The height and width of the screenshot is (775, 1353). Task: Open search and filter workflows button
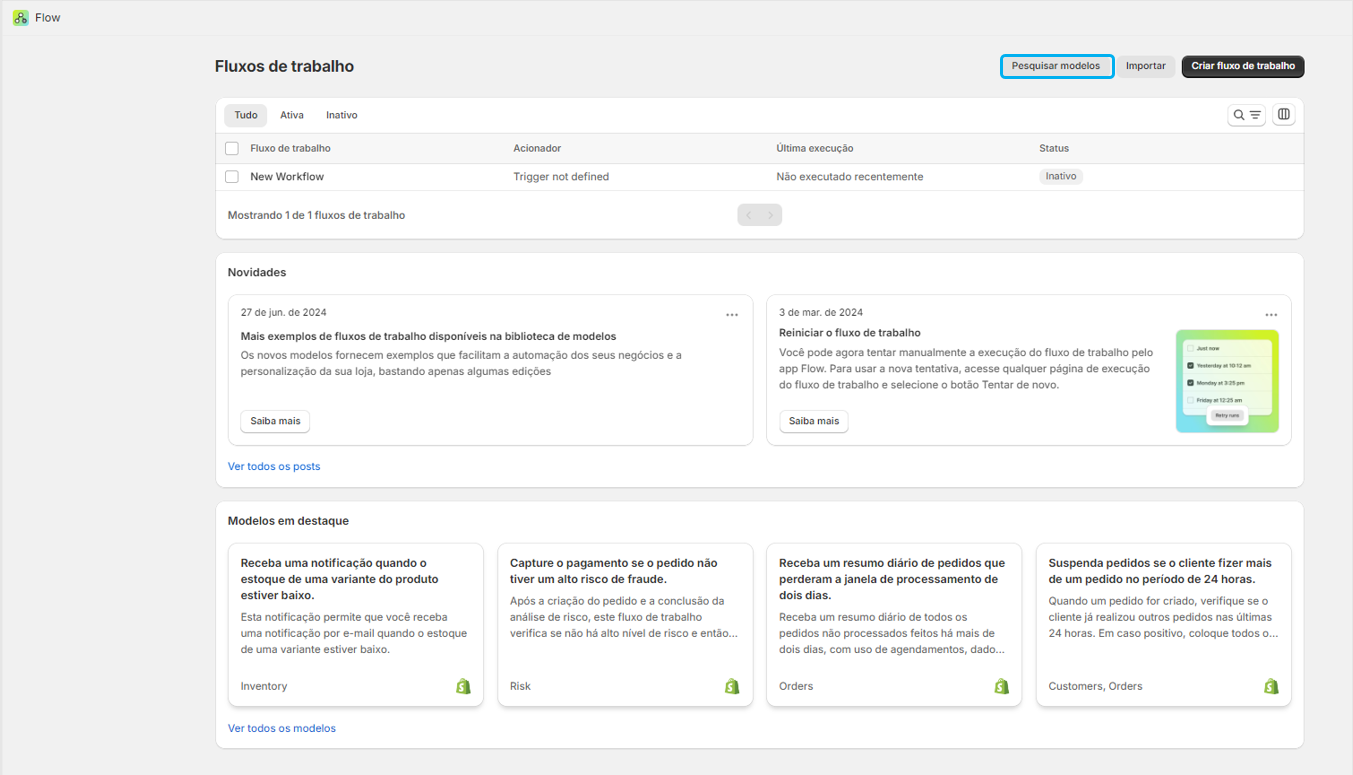tap(1247, 115)
